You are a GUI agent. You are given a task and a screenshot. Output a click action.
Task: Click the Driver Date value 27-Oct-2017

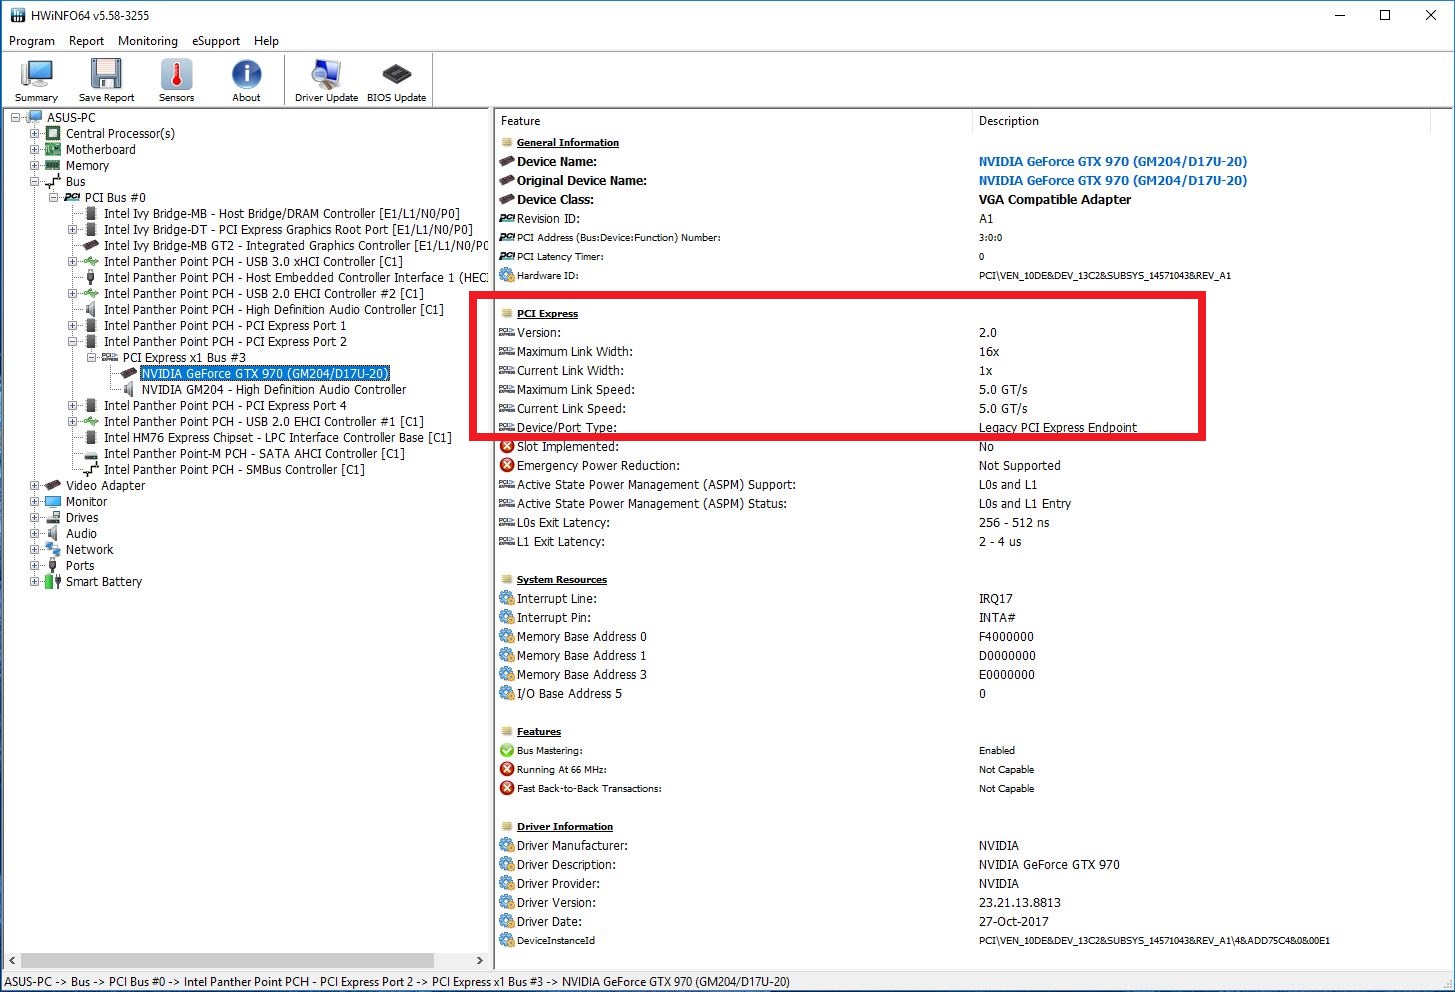1016,921
